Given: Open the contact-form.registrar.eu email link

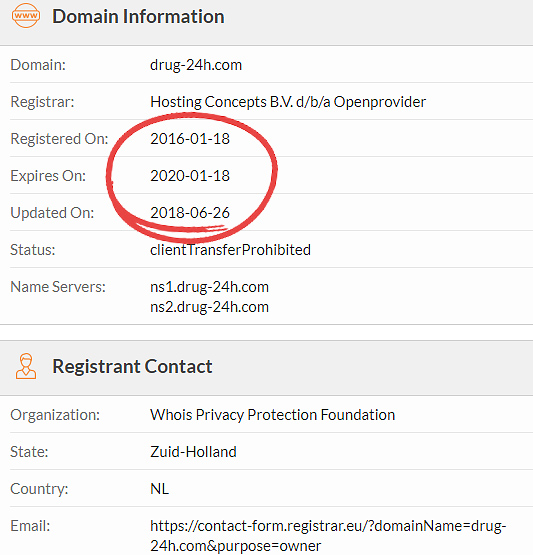Looking at the screenshot, I should 328,536.
